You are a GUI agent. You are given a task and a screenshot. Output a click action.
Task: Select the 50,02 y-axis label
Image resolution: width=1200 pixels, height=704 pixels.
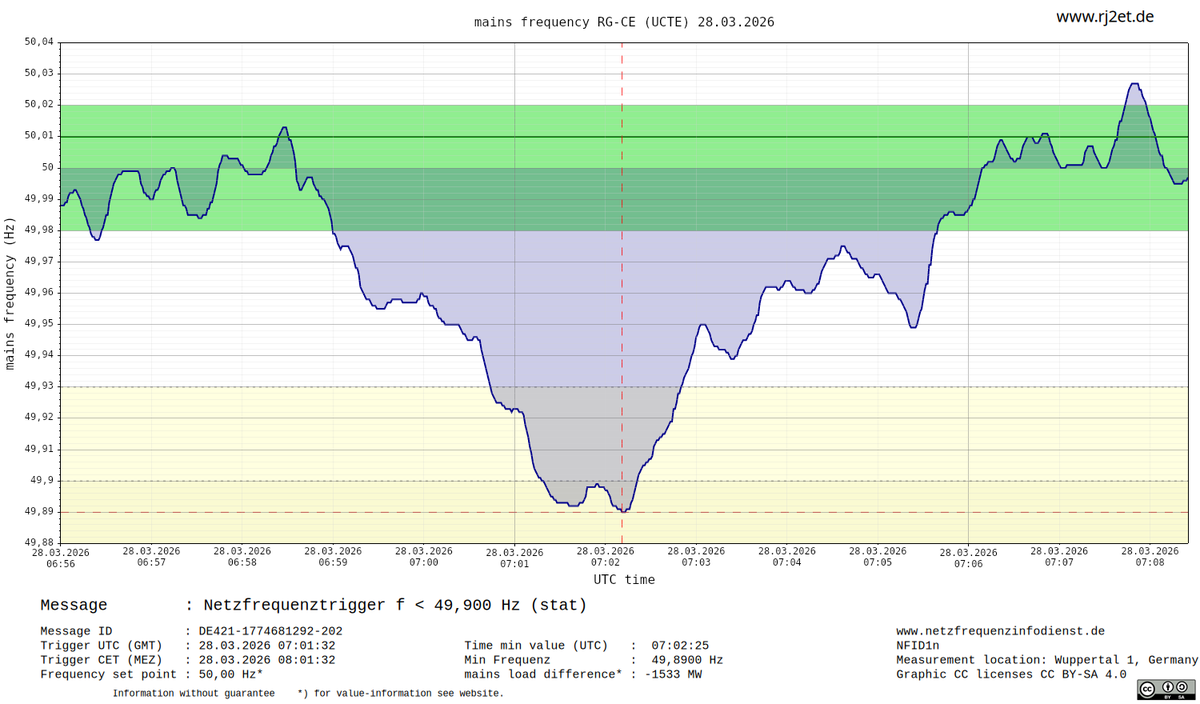point(38,104)
